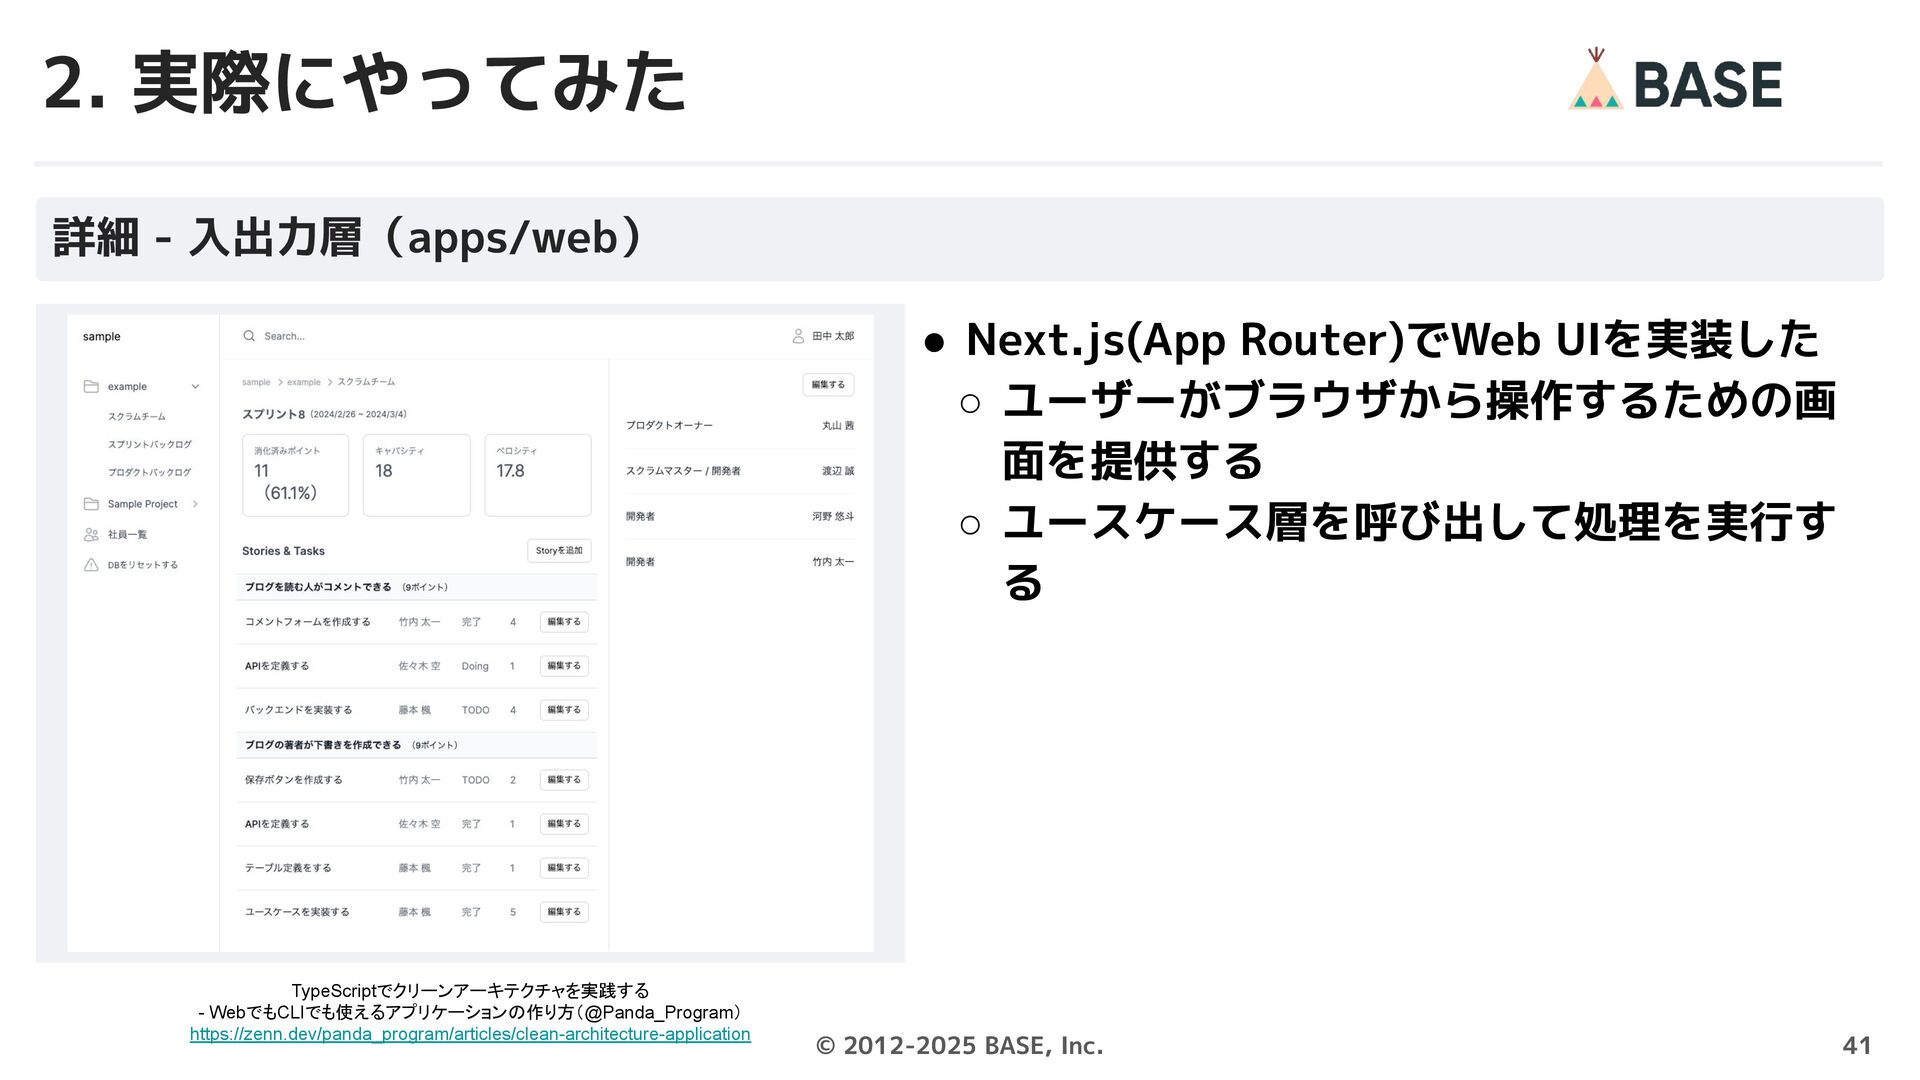Click the search magnifier icon
1920x1080 pixels.
pos(249,336)
